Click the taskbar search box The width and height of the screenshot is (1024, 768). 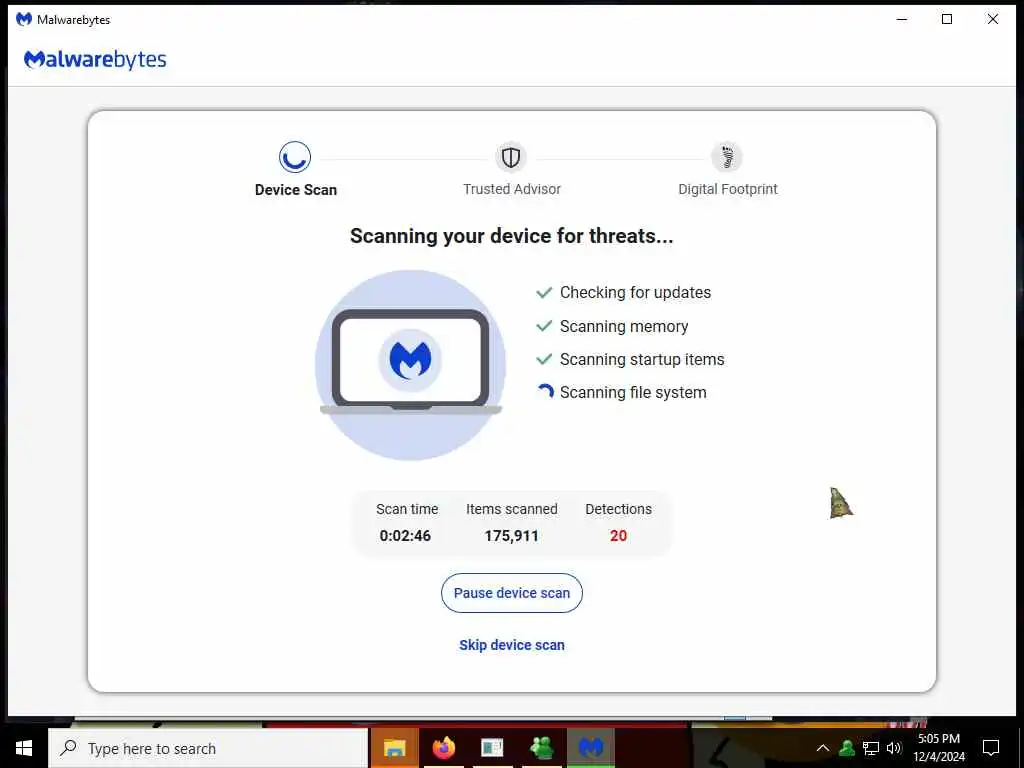(x=208, y=748)
